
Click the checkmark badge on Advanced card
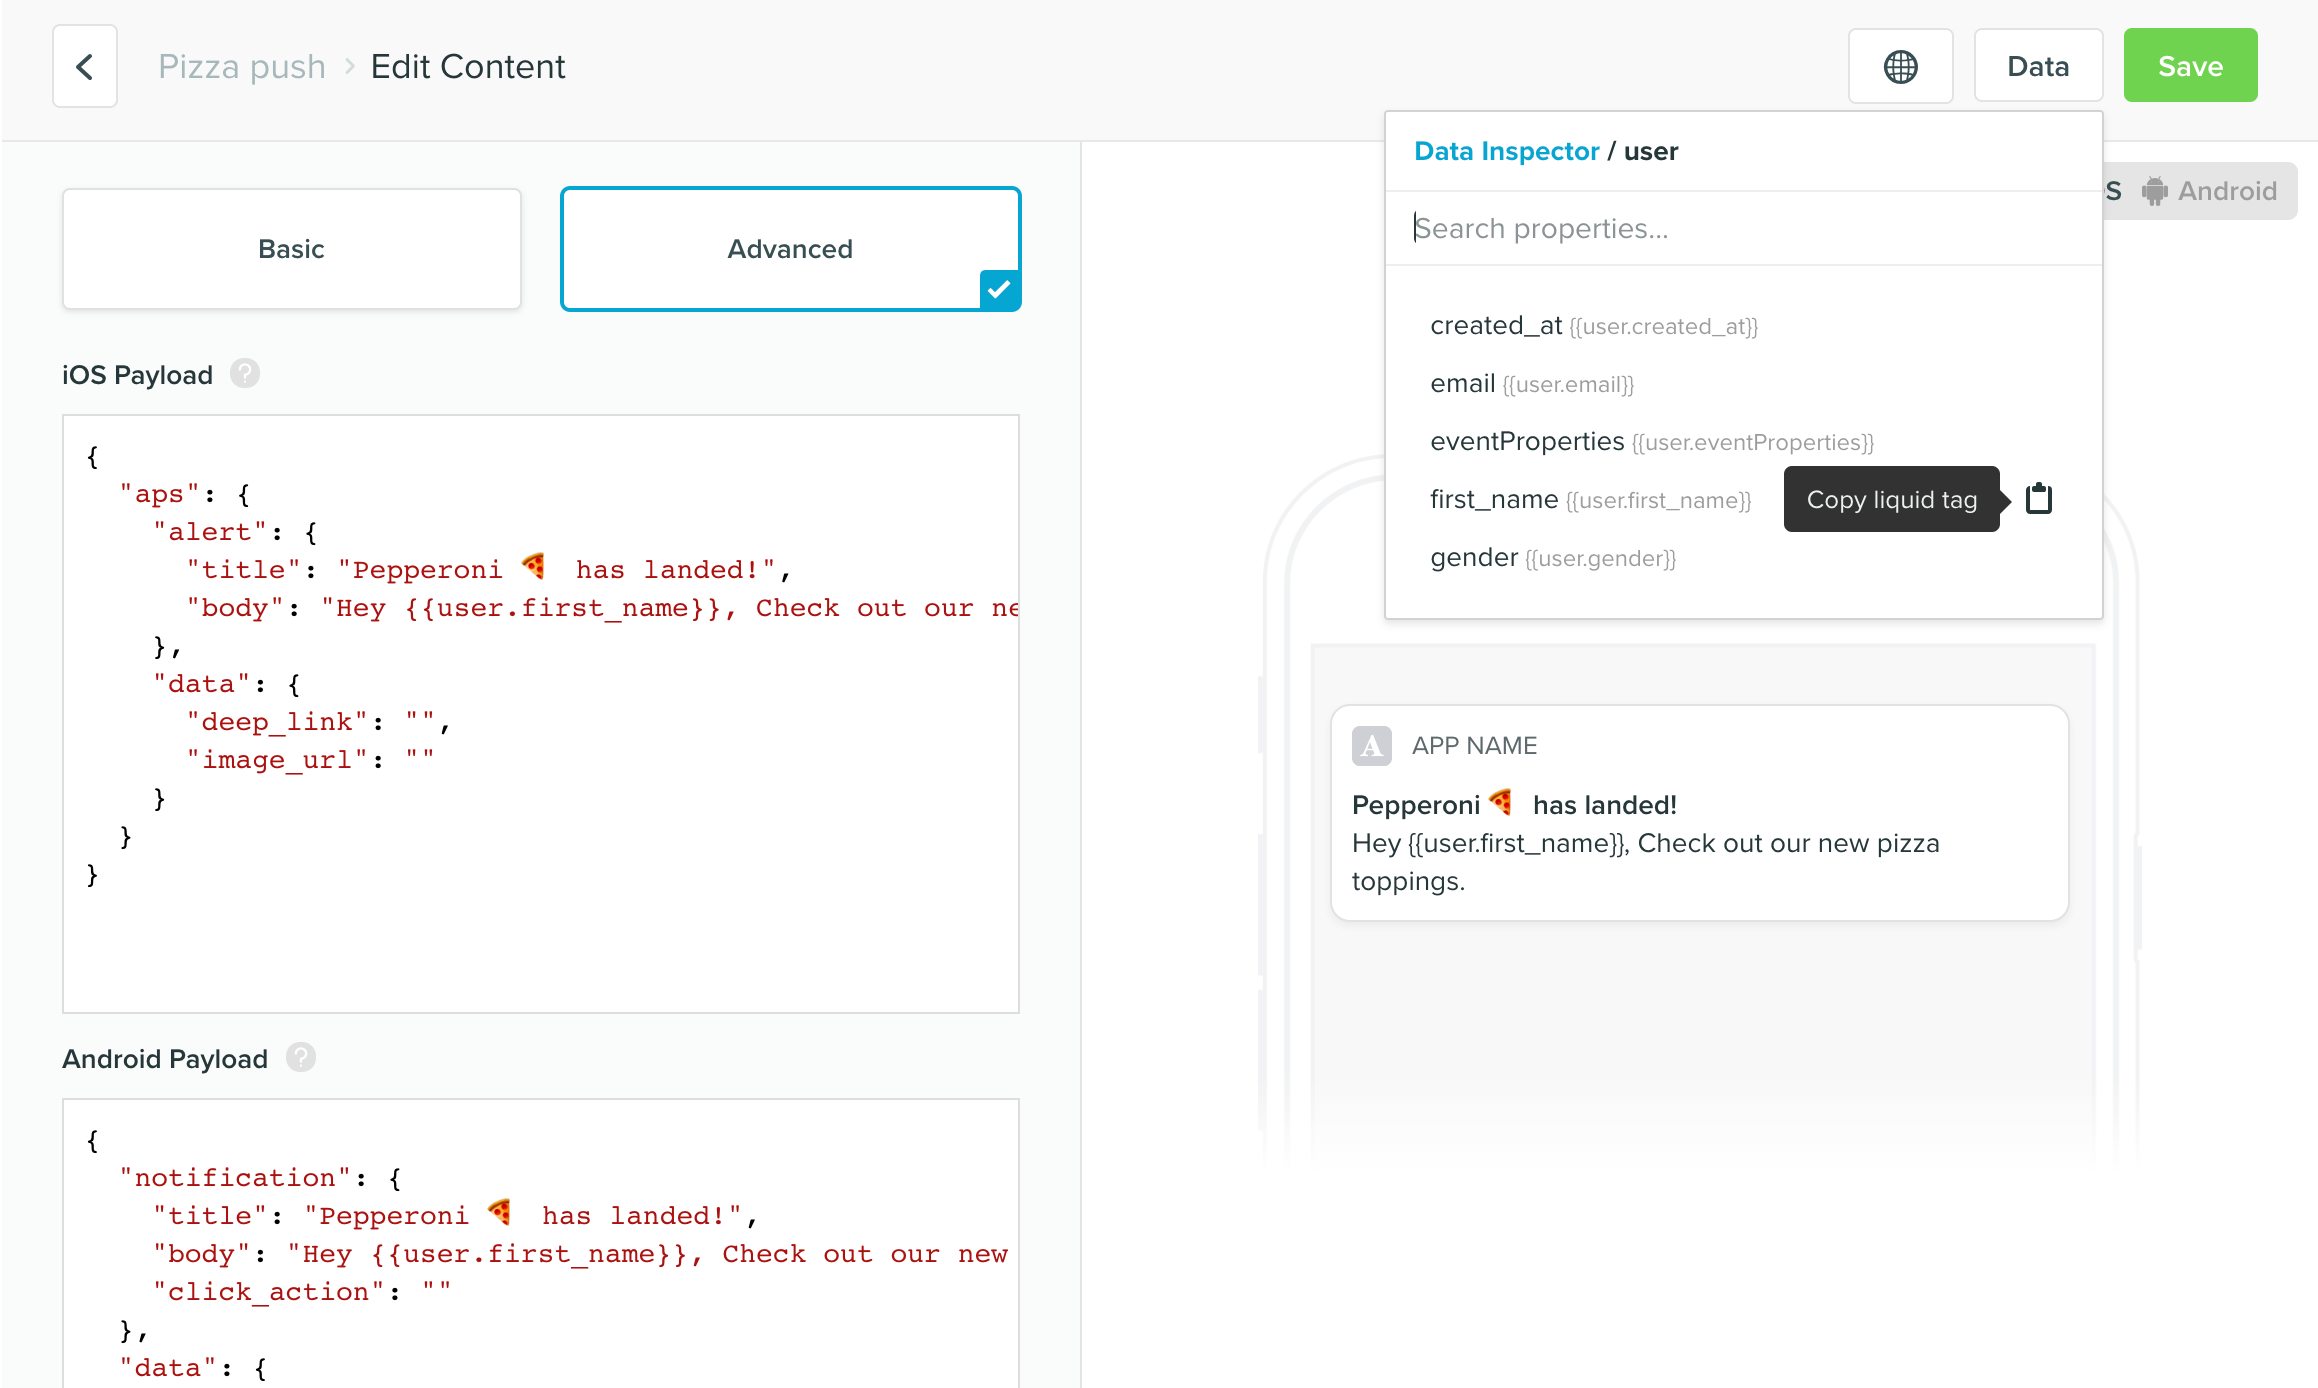coord(999,290)
